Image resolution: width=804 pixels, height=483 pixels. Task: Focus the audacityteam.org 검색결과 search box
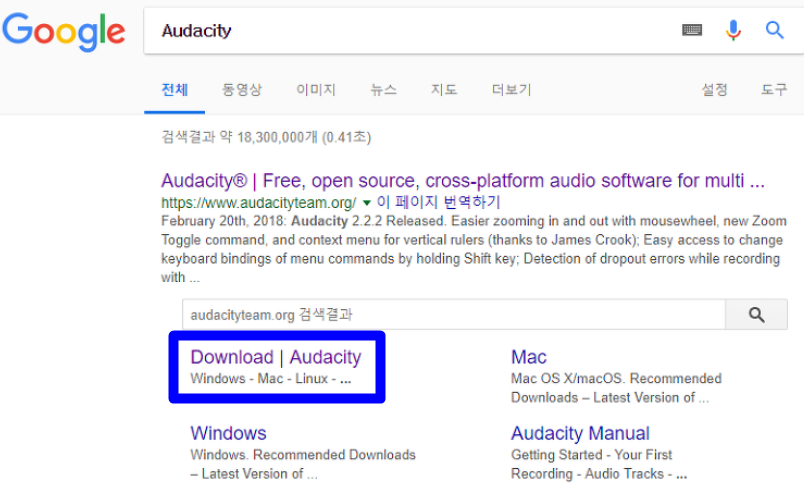[454, 314]
